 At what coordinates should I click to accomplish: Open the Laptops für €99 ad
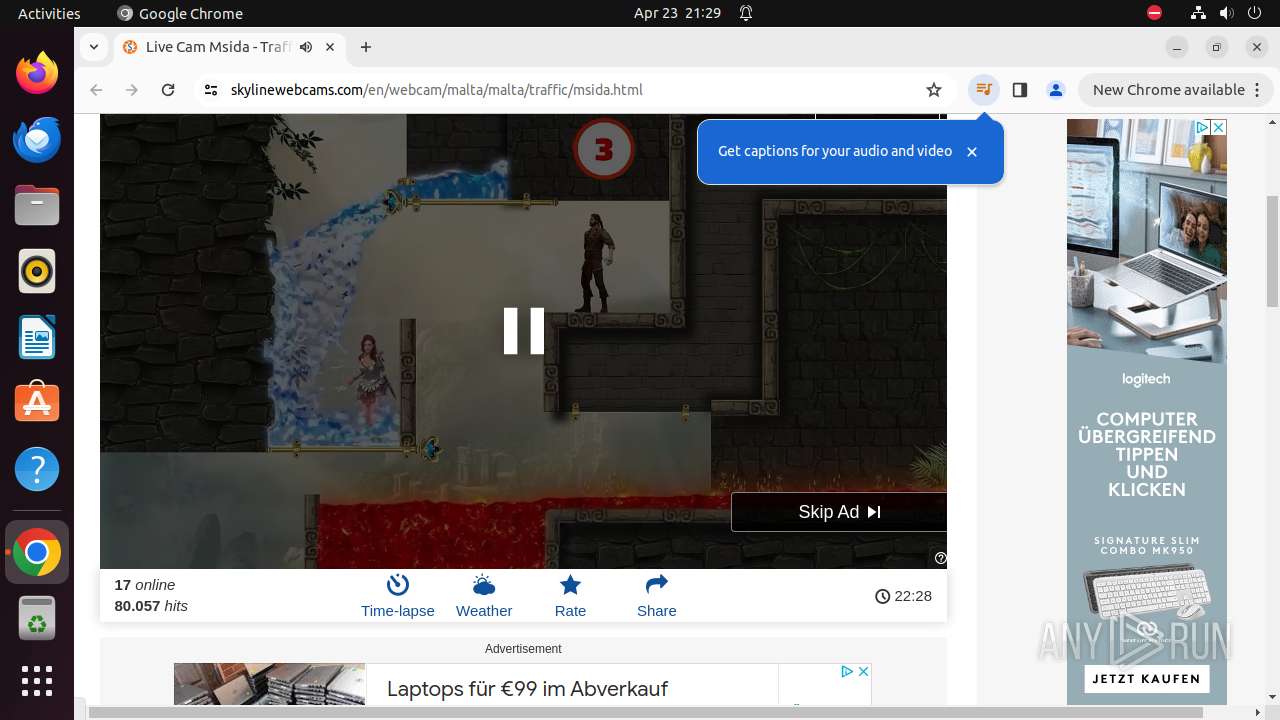click(x=527, y=689)
